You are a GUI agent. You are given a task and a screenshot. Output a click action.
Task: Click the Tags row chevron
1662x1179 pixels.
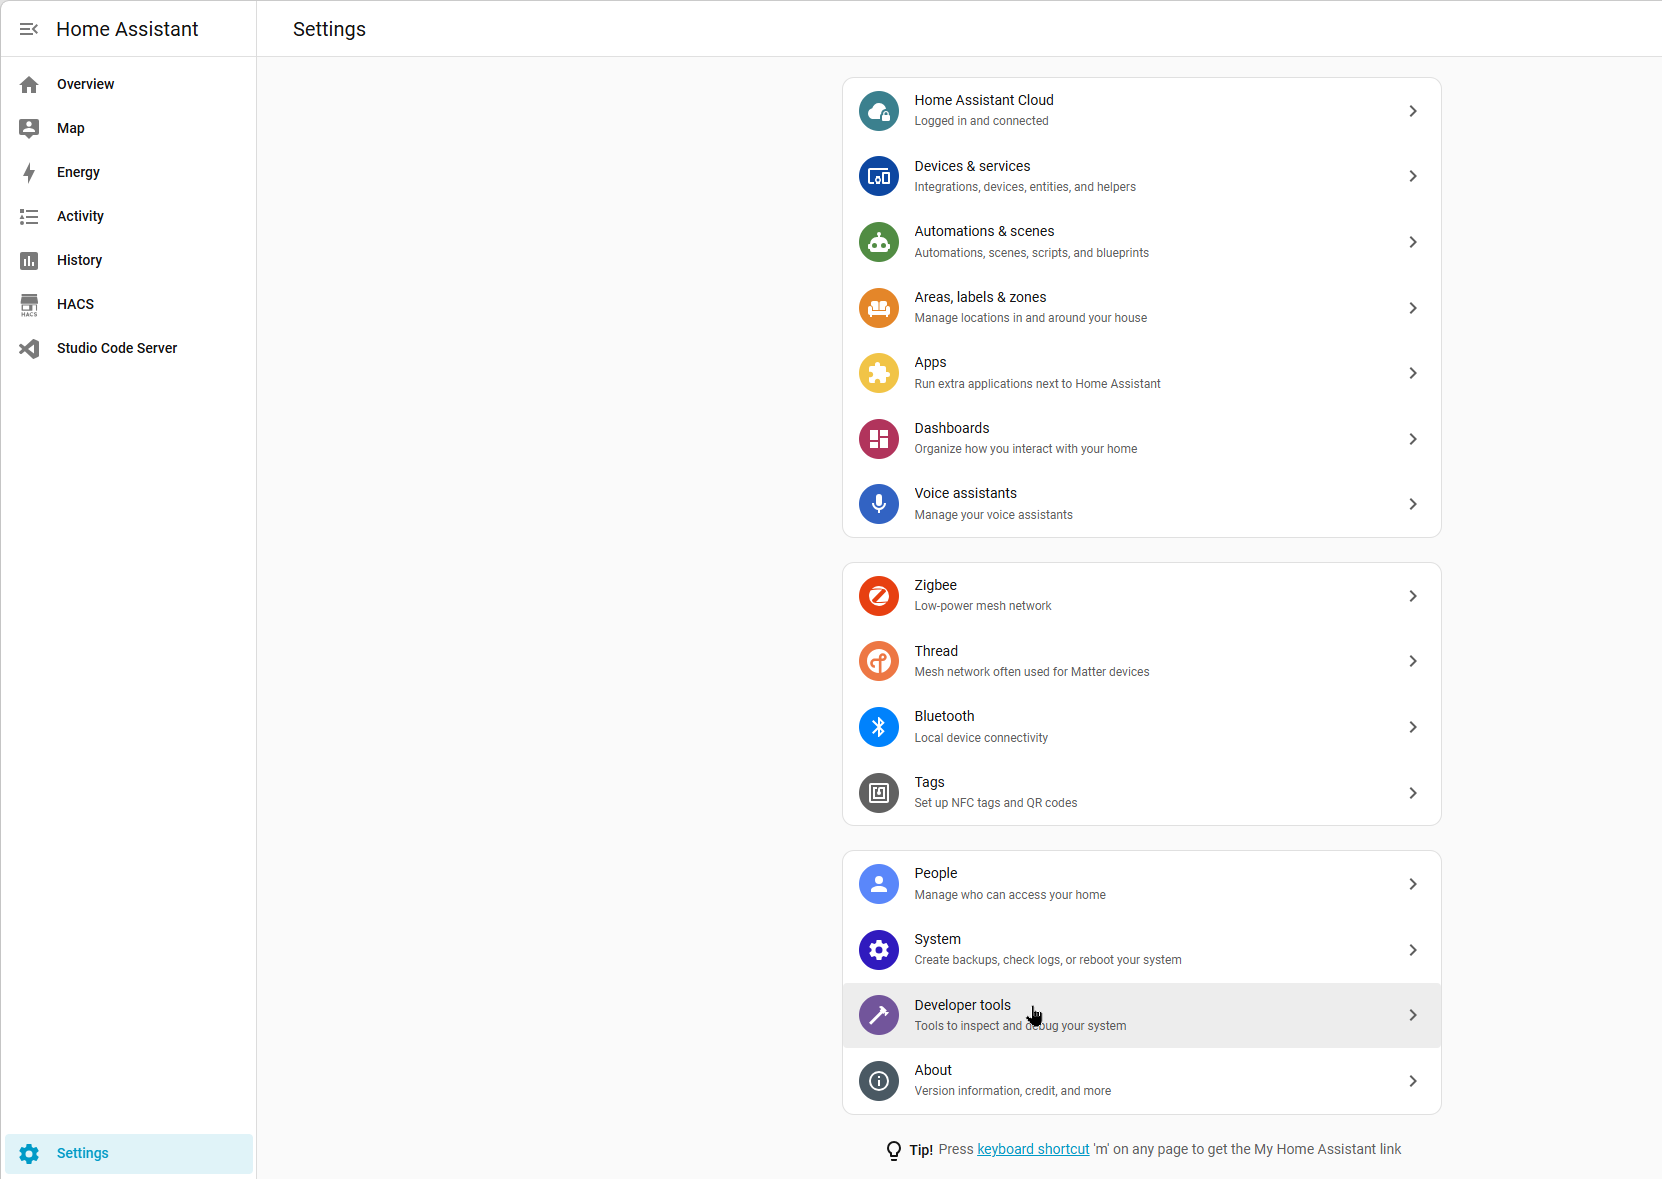coord(1413,793)
